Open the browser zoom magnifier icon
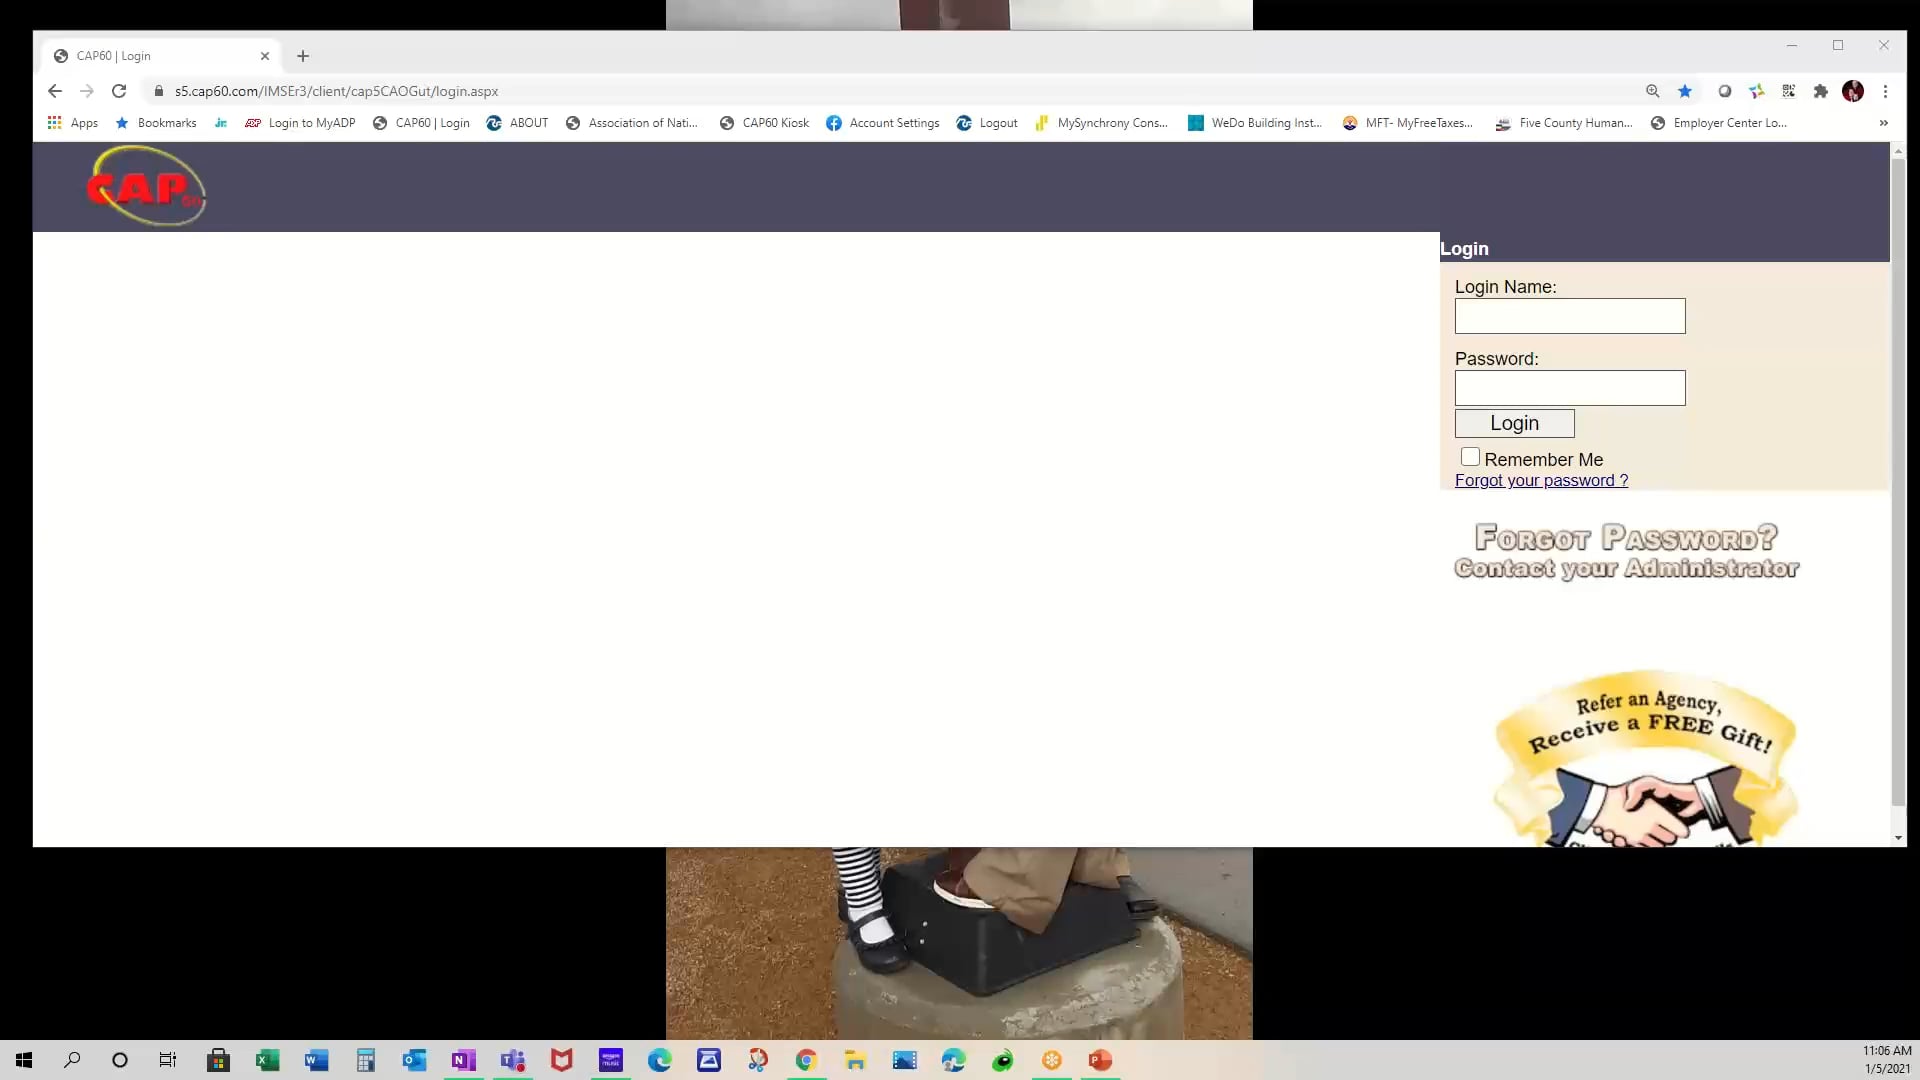Viewport: 1920px width, 1080px height. (1653, 91)
